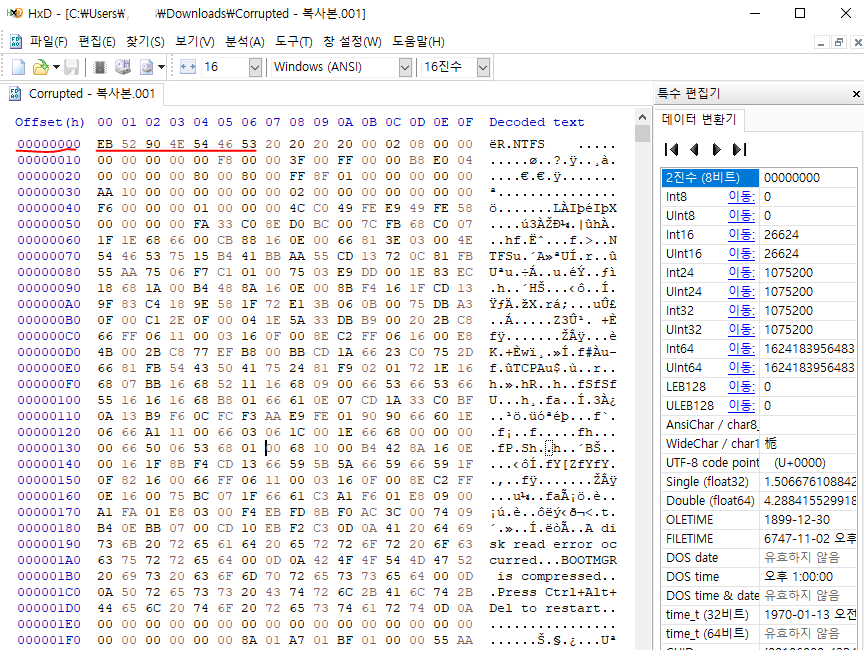864x650 pixels.
Task: Open the bytes per row '16' dropdown
Action: pos(255,67)
